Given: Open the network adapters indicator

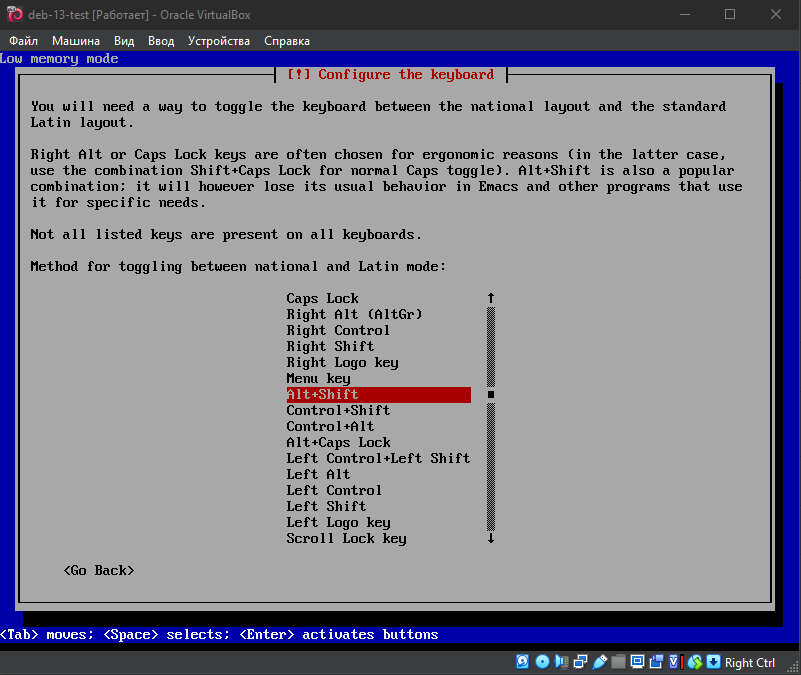Looking at the screenshot, I should click(580, 662).
